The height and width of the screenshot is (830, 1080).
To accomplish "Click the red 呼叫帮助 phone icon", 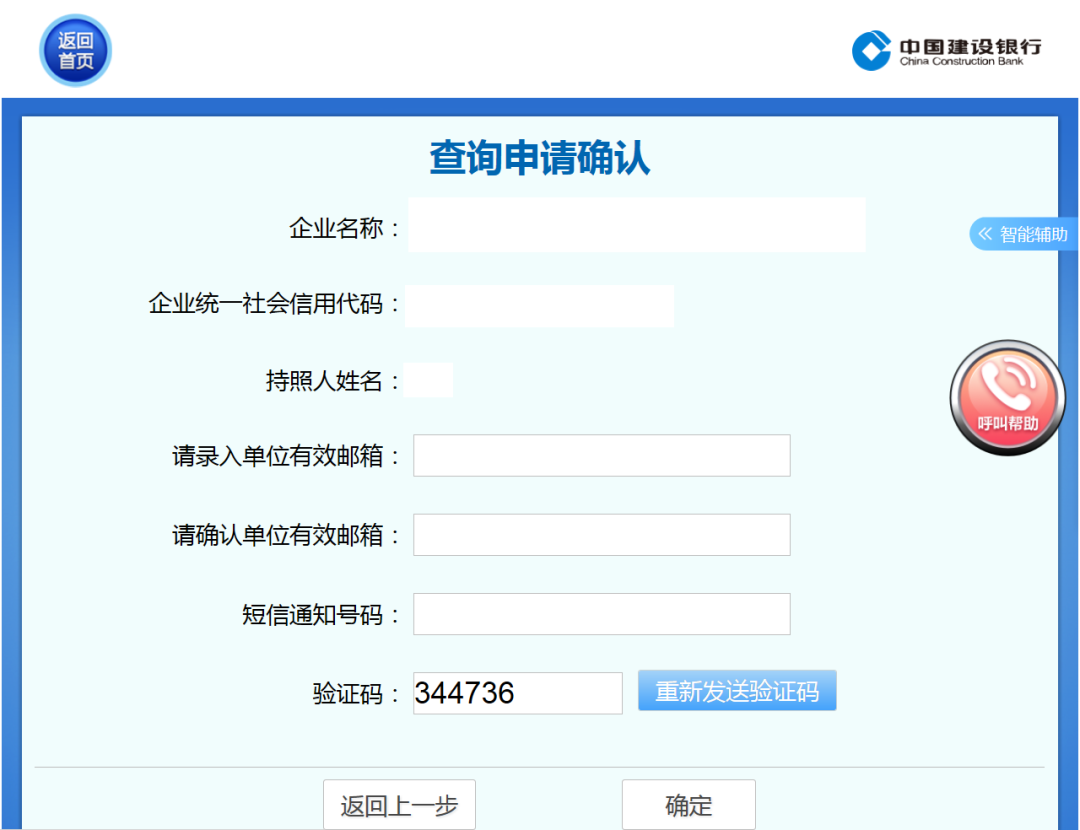I will pyautogui.click(x=1007, y=397).
